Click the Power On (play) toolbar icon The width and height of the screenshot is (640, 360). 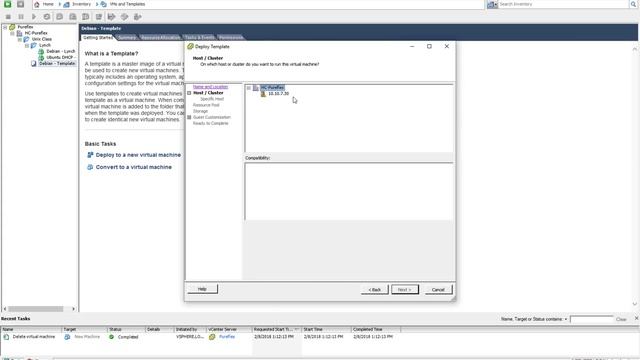[34, 17]
